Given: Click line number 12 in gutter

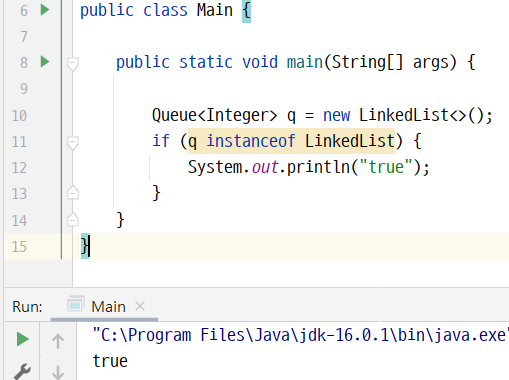Looking at the screenshot, I should (19, 168).
